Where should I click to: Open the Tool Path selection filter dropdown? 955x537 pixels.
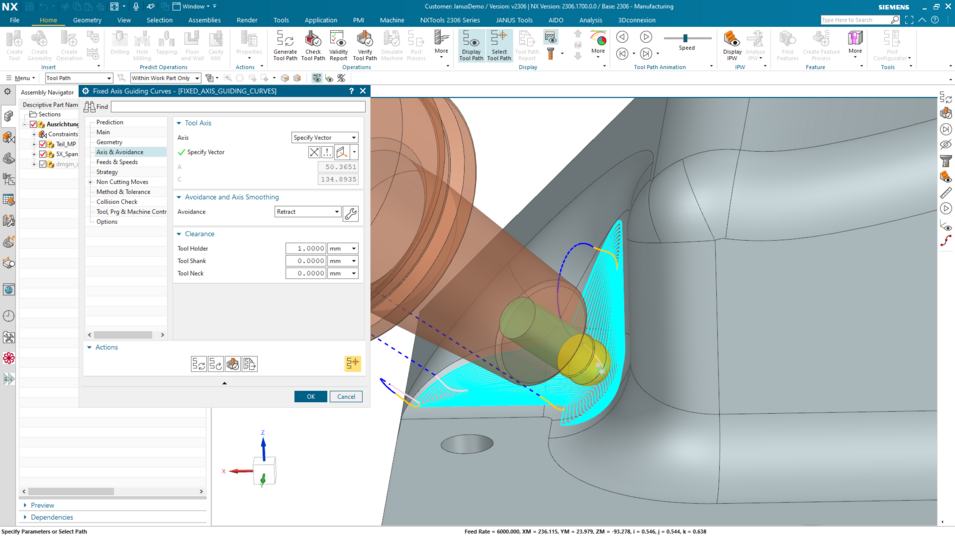click(79, 78)
